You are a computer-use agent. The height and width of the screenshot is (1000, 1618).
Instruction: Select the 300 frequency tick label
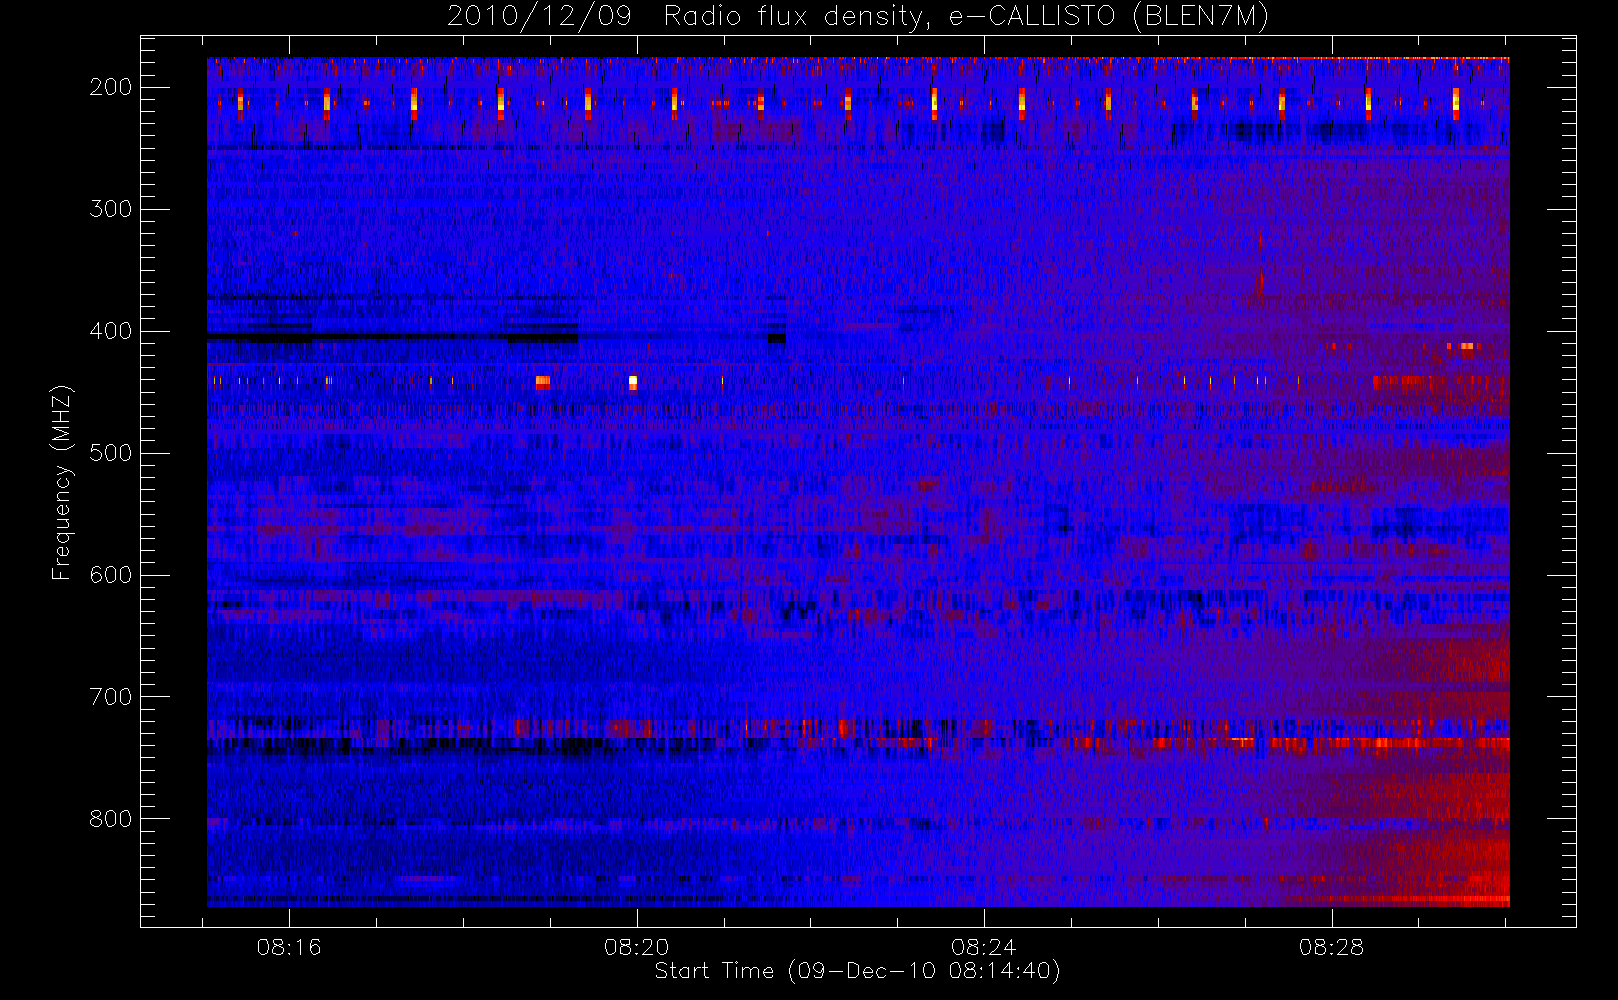pyautogui.click(x=111, y=209)
